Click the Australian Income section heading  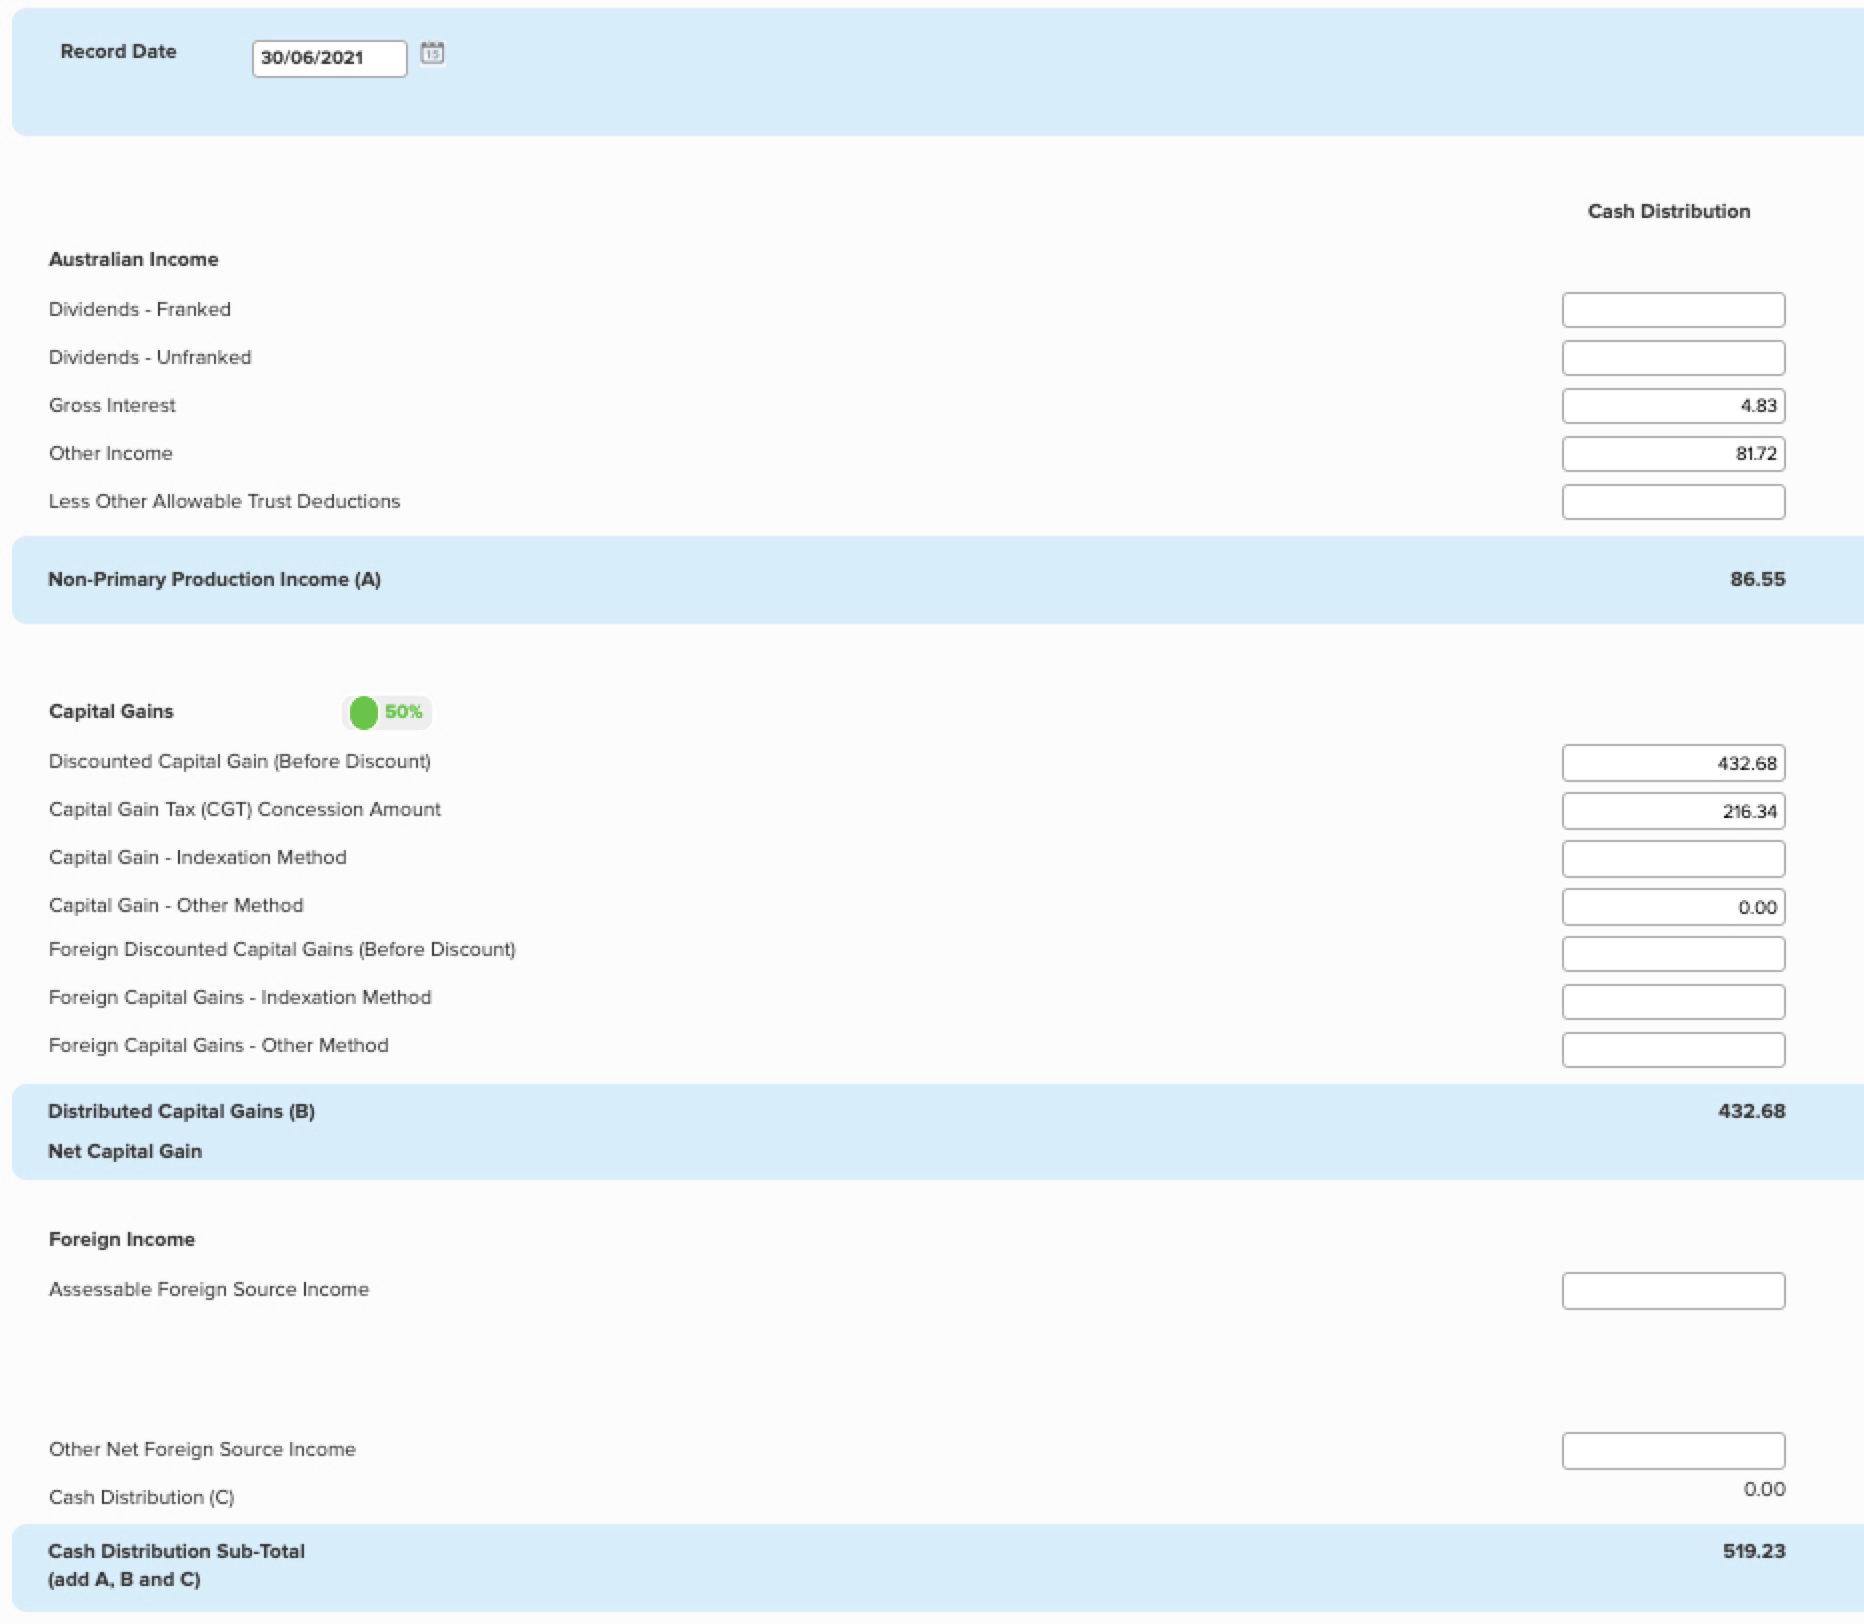pyautogui.click(x=133, y=259)
